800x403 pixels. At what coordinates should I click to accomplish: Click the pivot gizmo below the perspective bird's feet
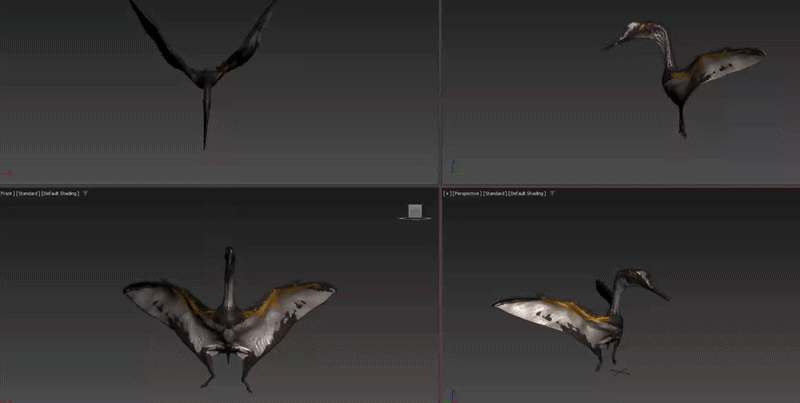620,372
